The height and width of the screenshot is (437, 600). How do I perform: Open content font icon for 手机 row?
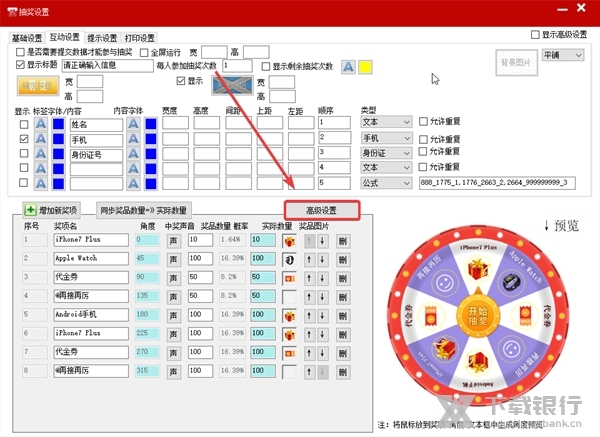tap(133, 139)
